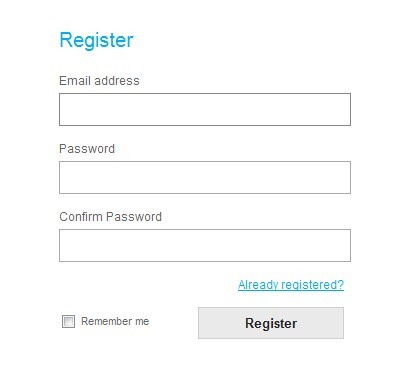Click the Remember me label text
This screenshot has height=392, width=406.
115,321
